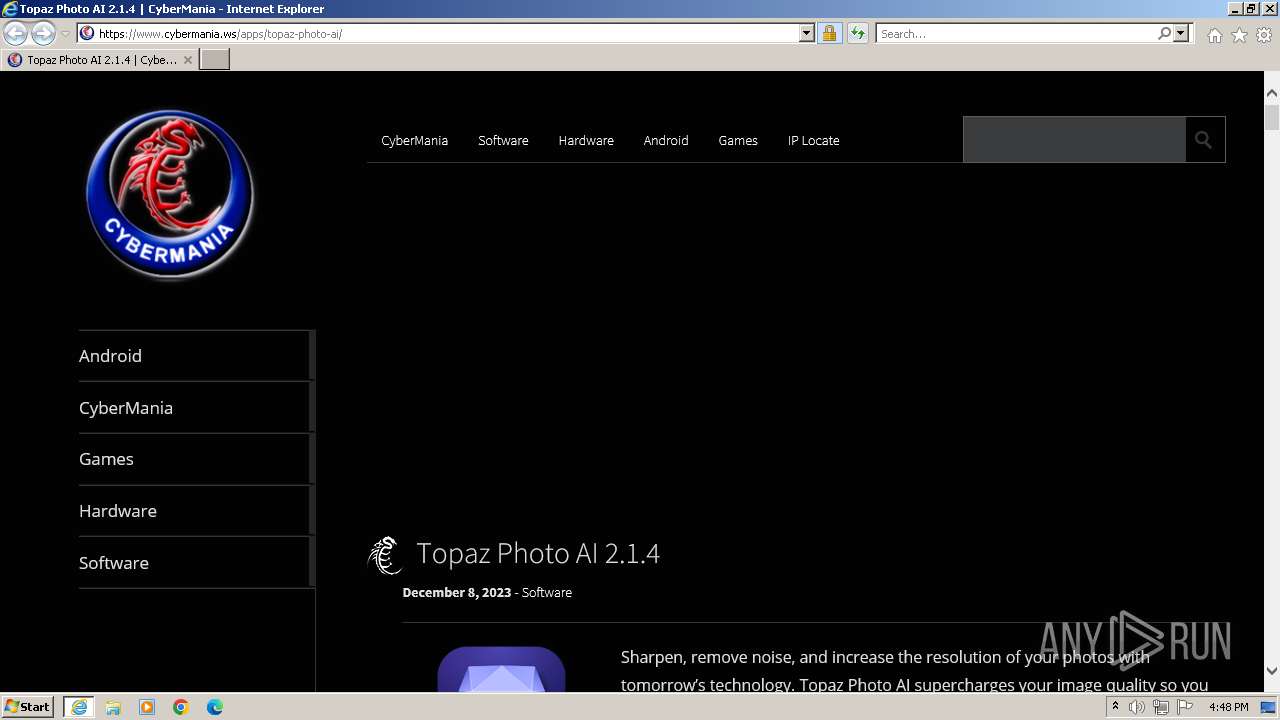Open File Explorer from taskbar

click(113, 707)
